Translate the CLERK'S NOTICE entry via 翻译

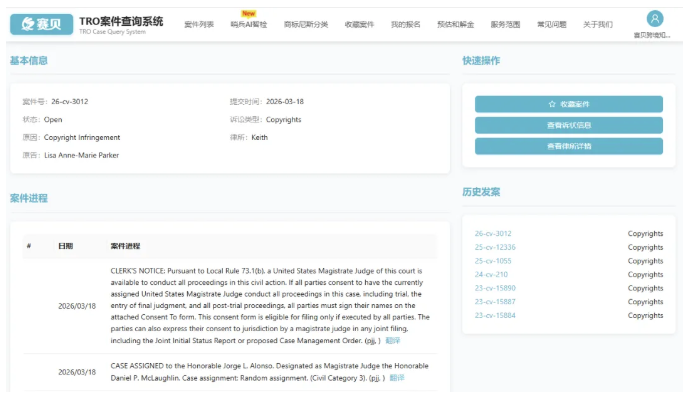(393, 340)
